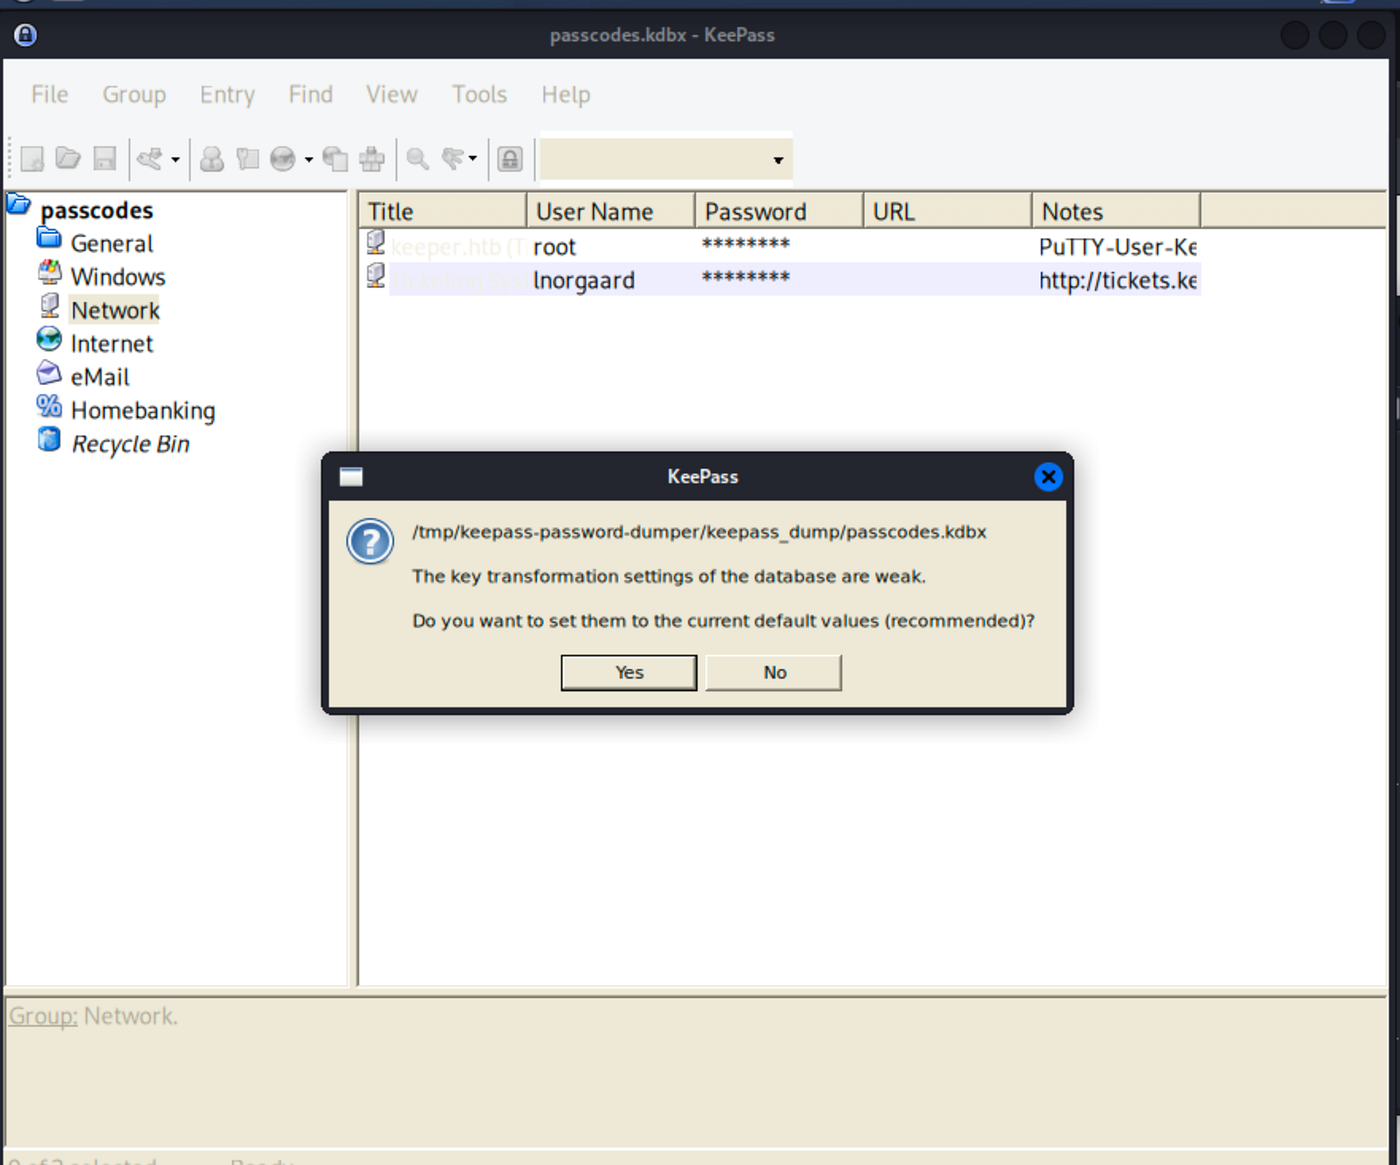This screenshot has width=1400, height=1165.
Task: Click the Open database folder icon
Action: [x=68, y=158]
